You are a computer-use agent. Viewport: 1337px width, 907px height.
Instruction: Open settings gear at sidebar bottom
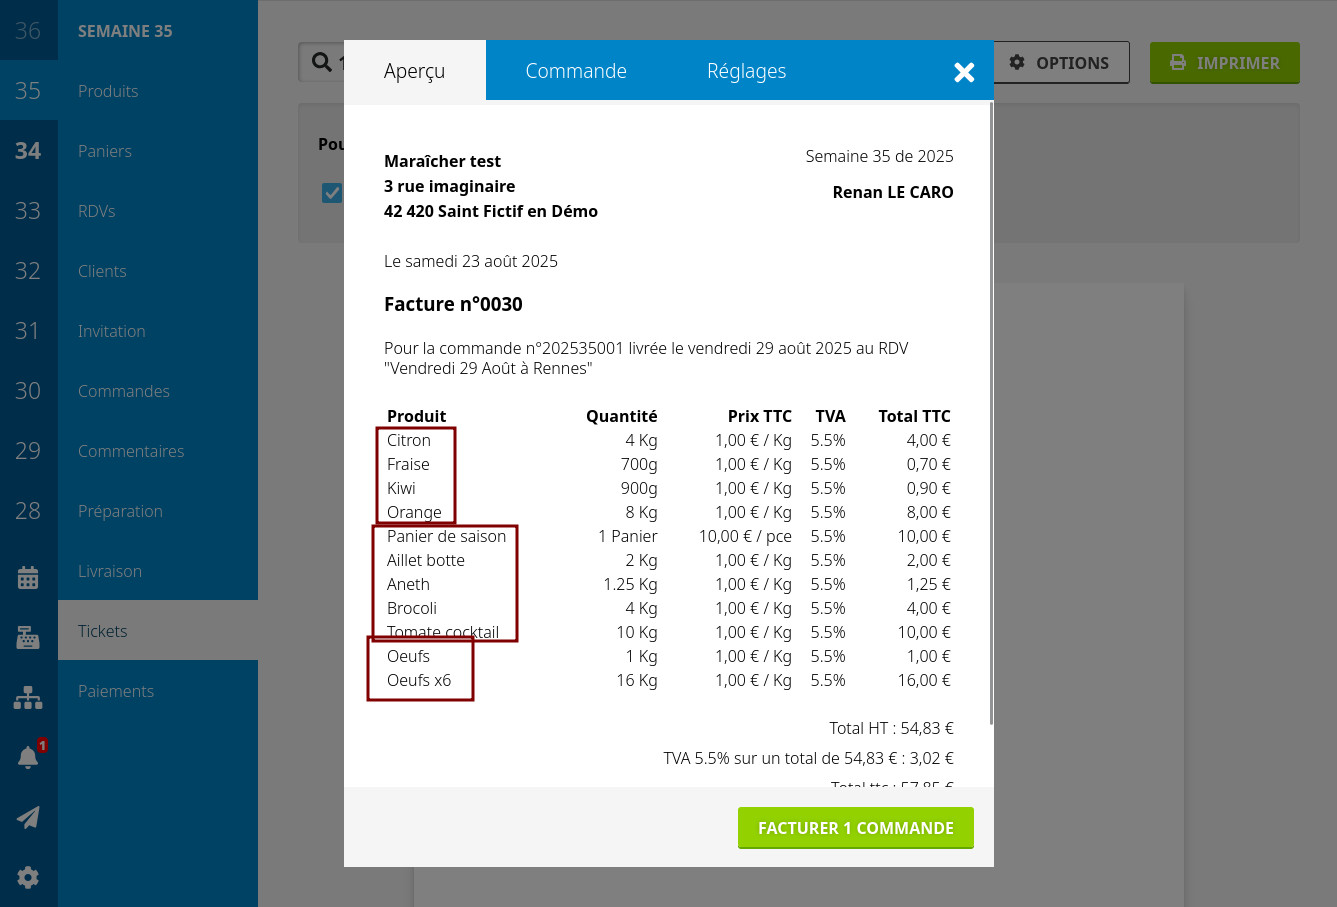[x=28, y=877]
